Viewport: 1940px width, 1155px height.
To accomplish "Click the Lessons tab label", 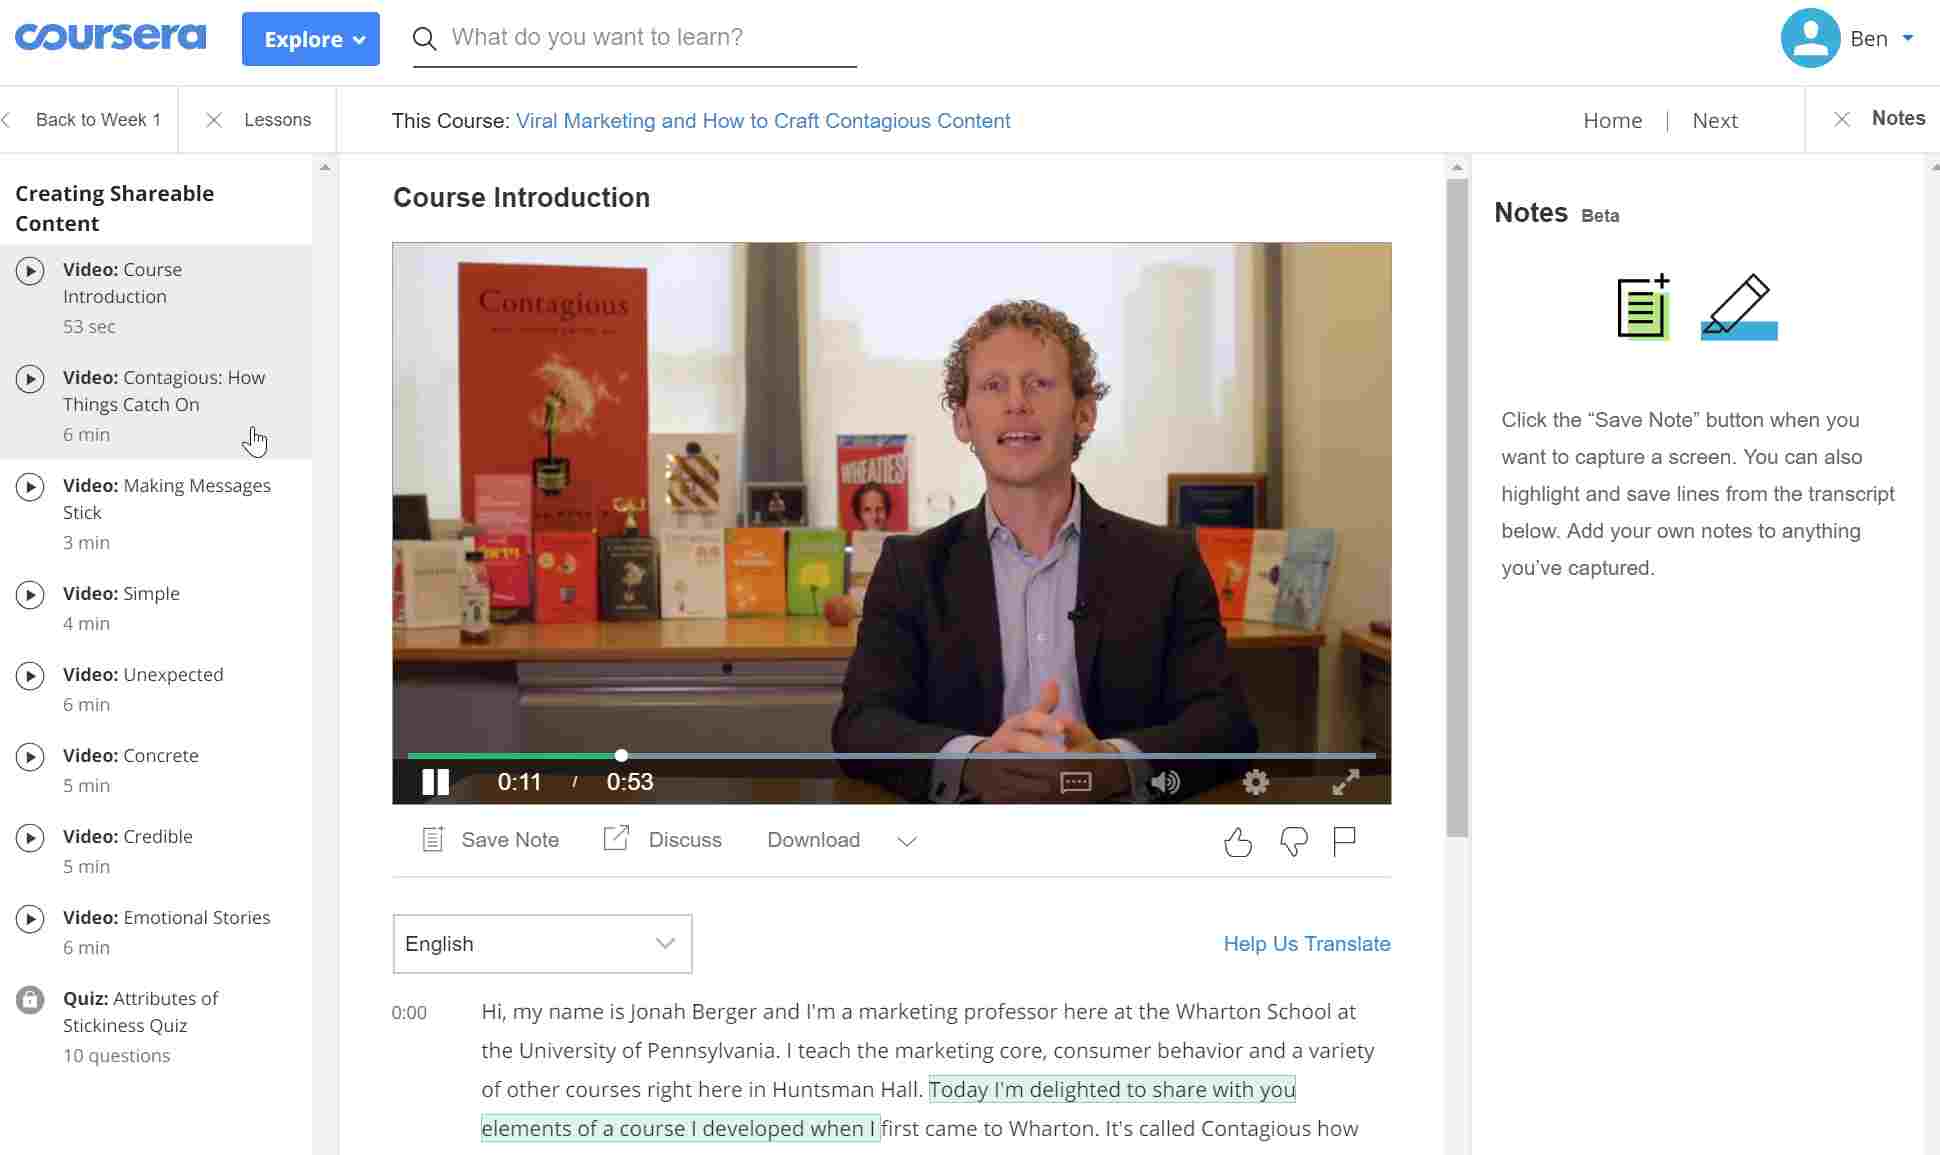I will click(277, 120).
